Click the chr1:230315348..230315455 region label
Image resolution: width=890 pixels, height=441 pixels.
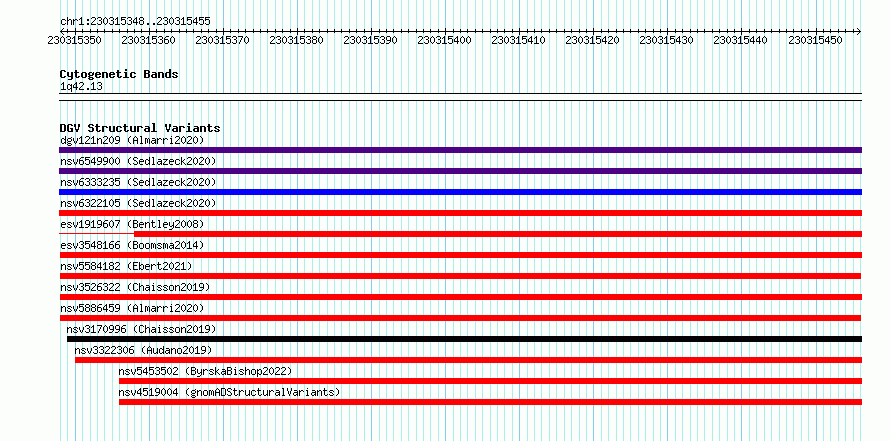[135, 22]
